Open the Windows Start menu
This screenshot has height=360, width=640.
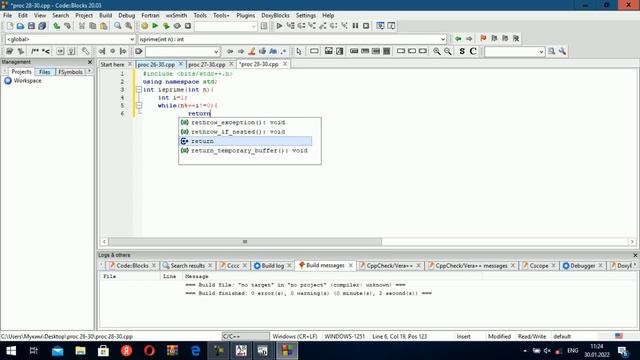pyautogui.click(x=11, y=350)
